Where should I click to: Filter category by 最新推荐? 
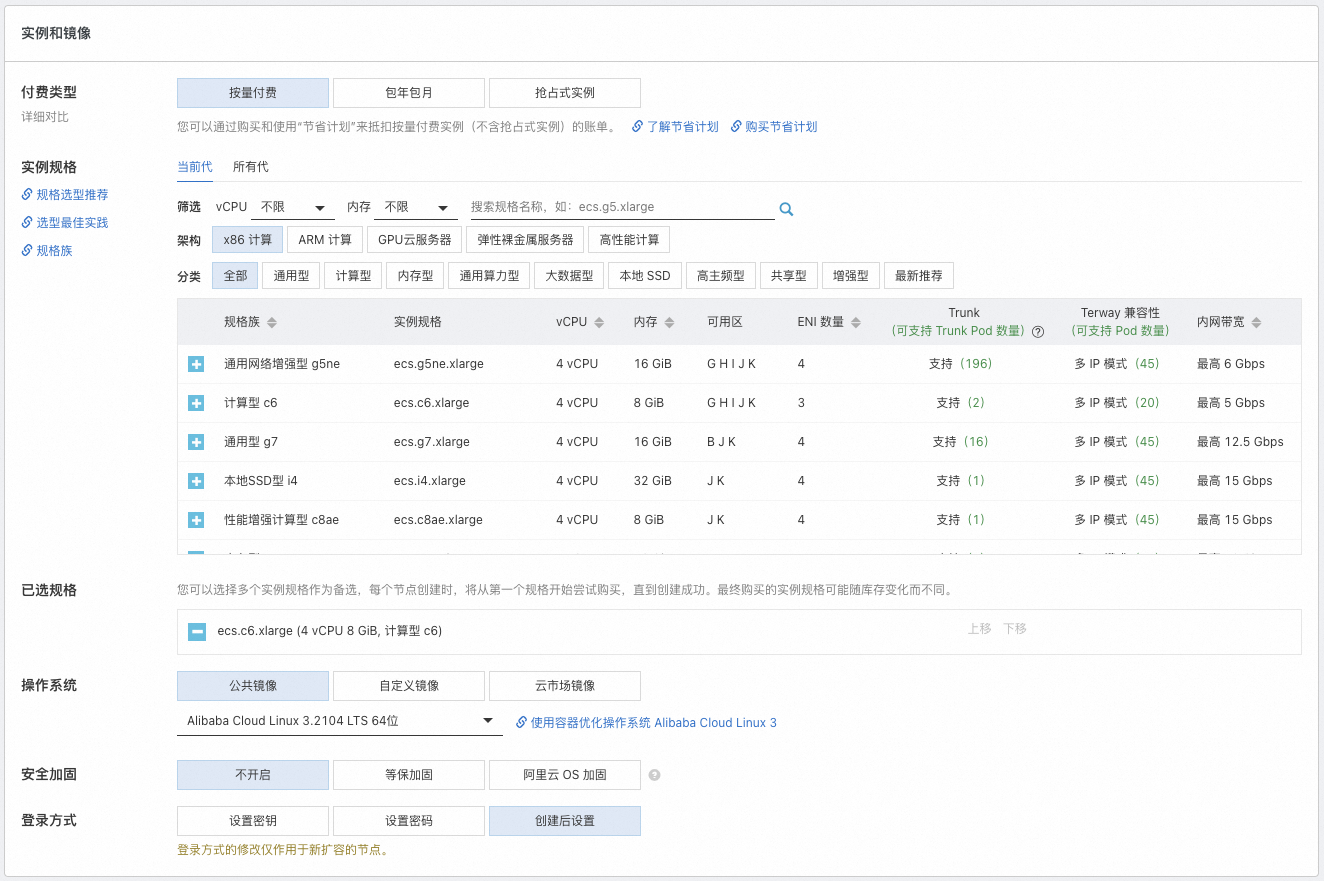click(x=919, y=276)
